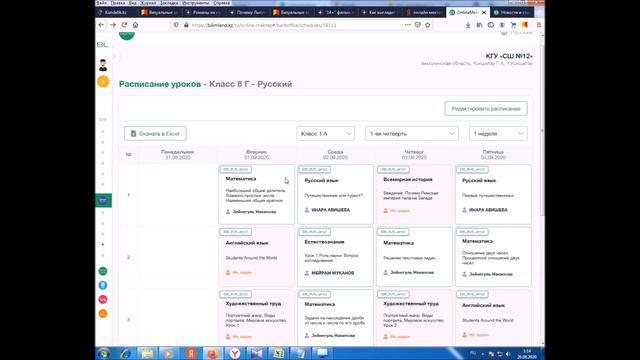Viewport: 640px width, 360px height.
Task: Click the orange round icon at sidebar bottom
Action: pos(103,313)
